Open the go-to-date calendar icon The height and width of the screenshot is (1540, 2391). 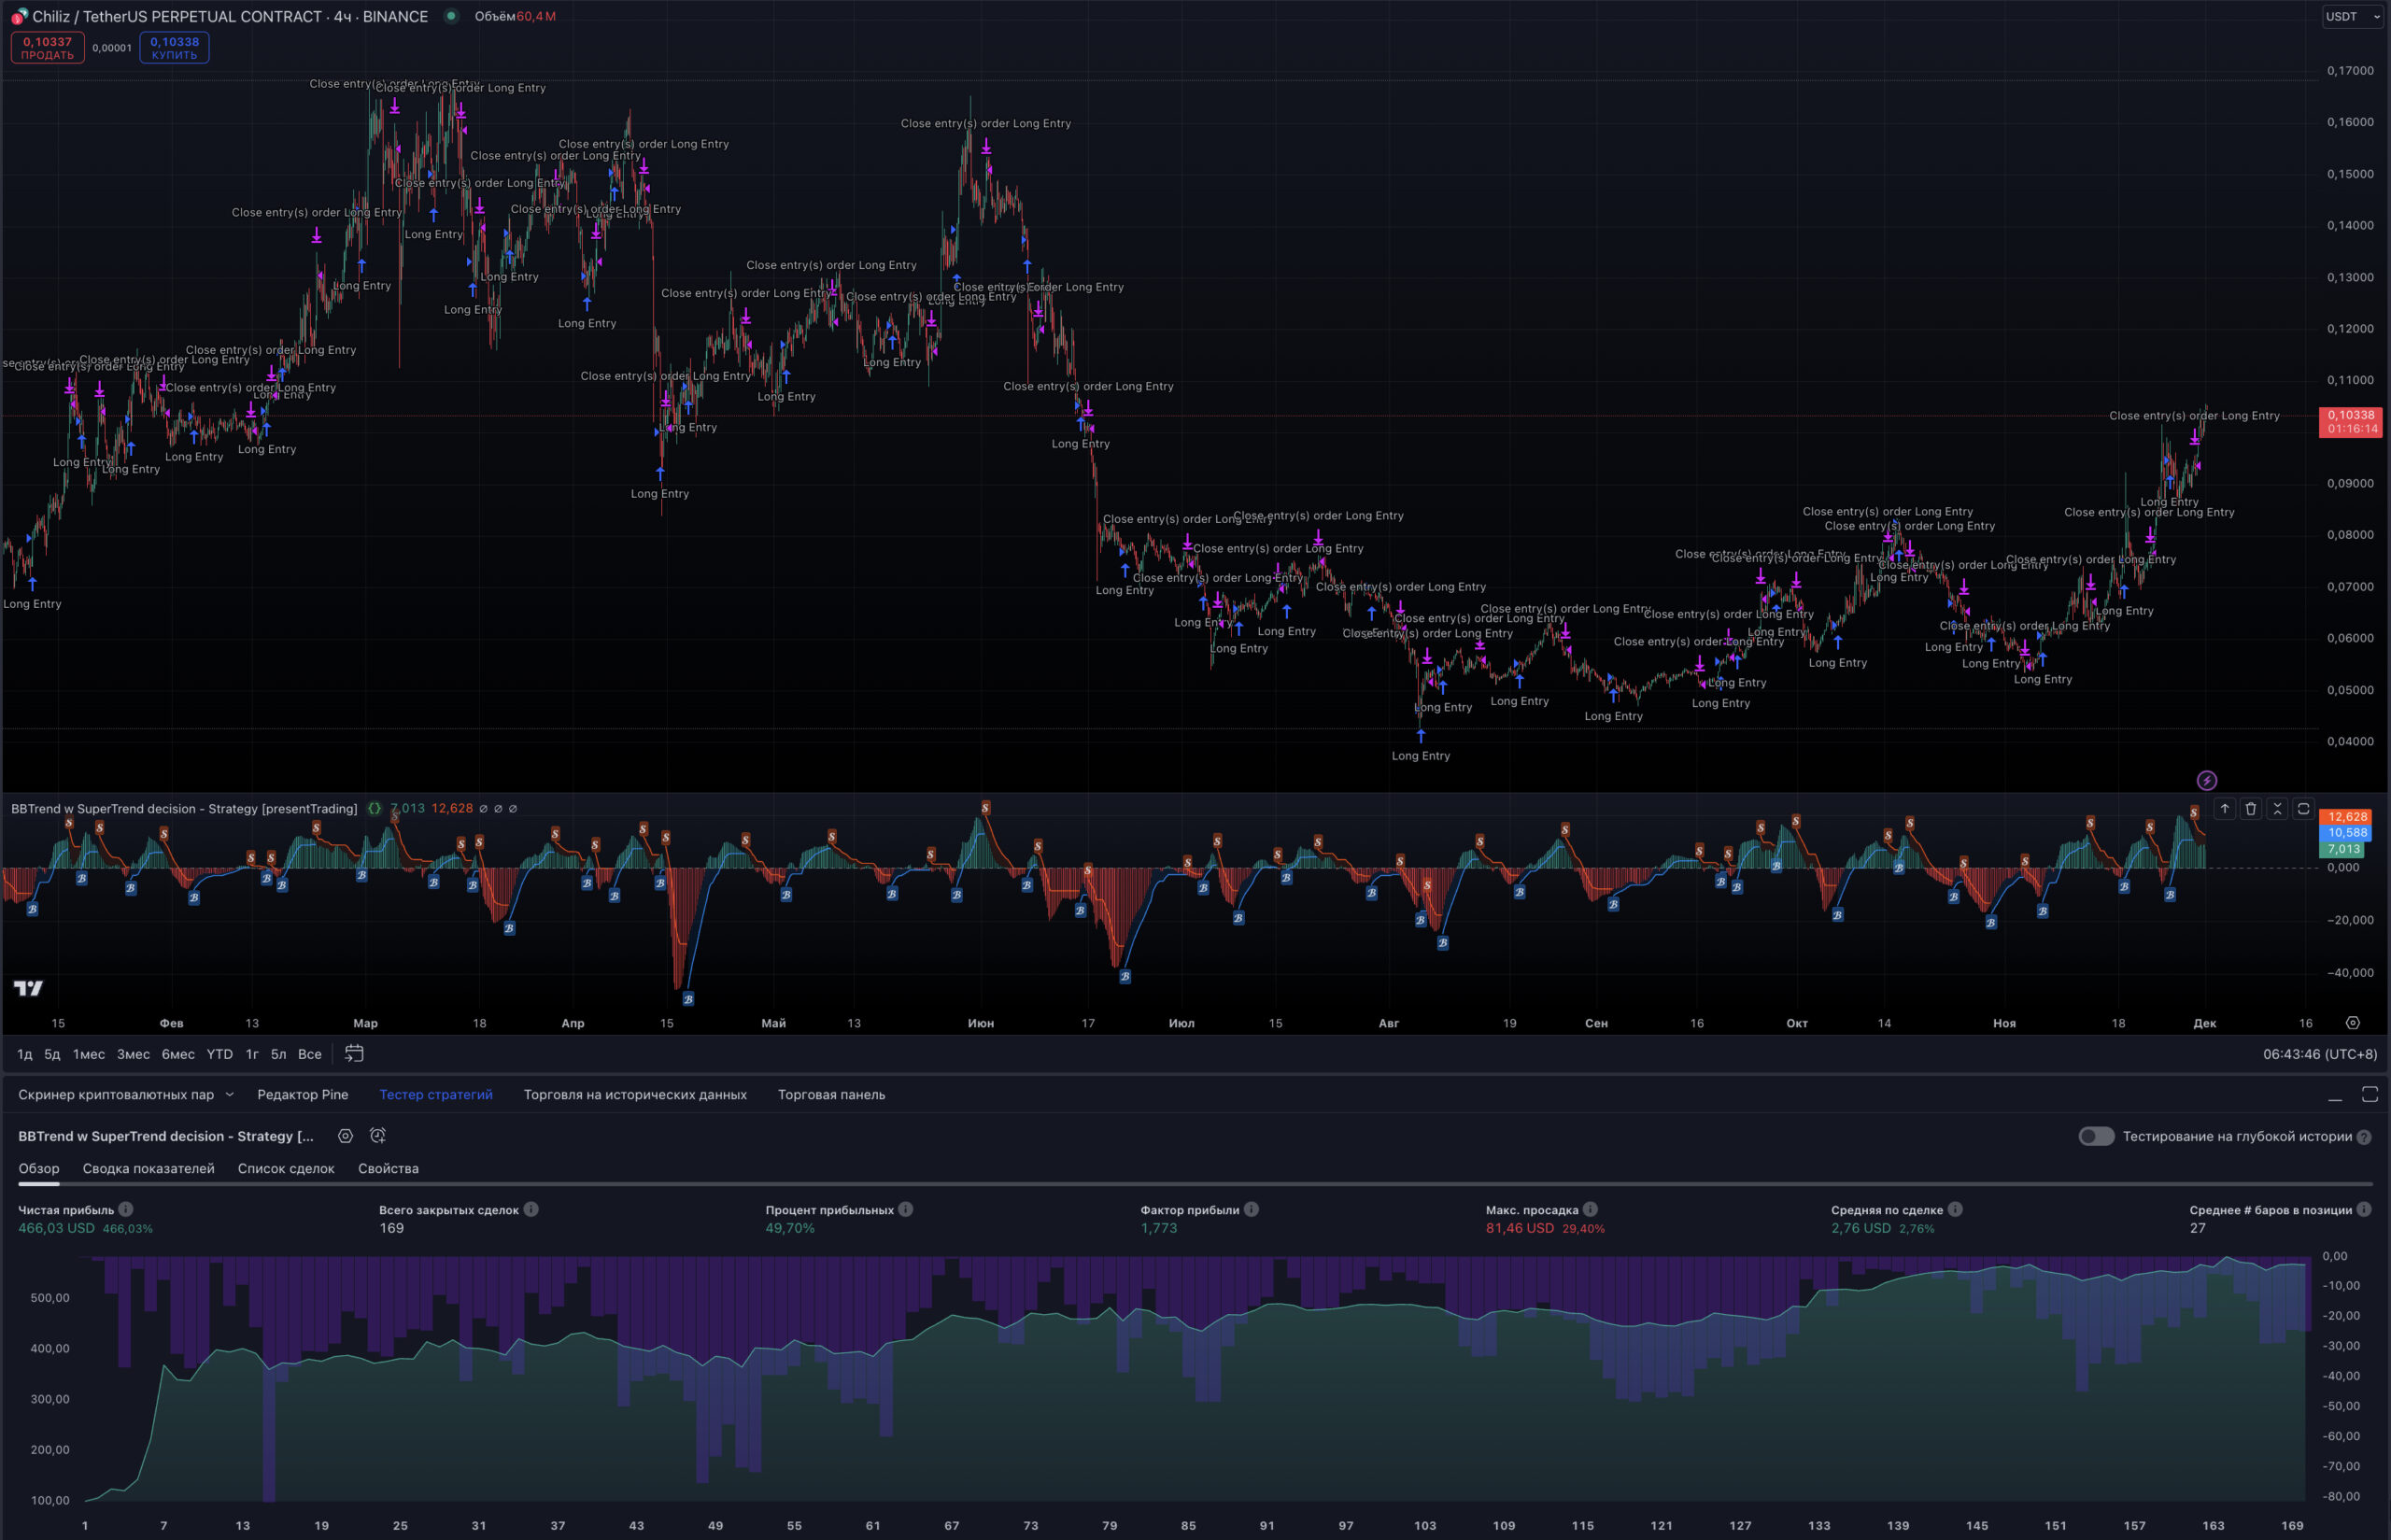(x=354, y=1053)
